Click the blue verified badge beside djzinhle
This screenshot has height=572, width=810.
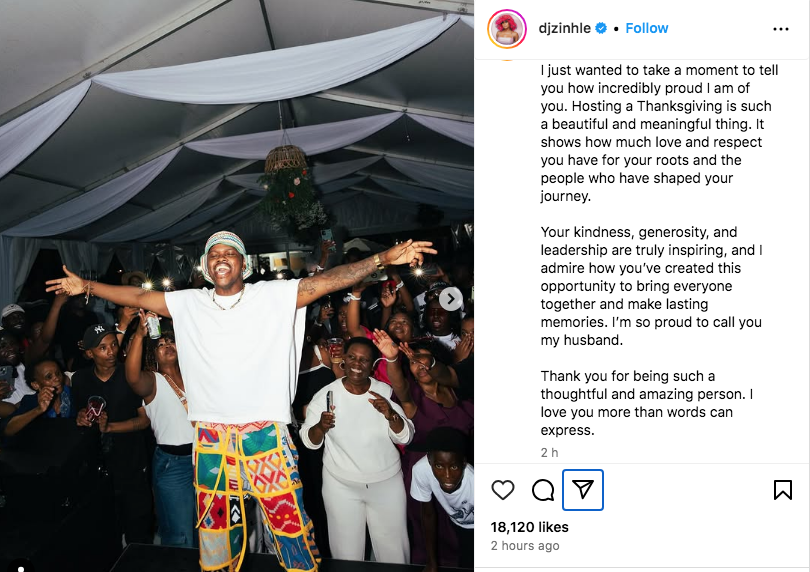(601, 28)
